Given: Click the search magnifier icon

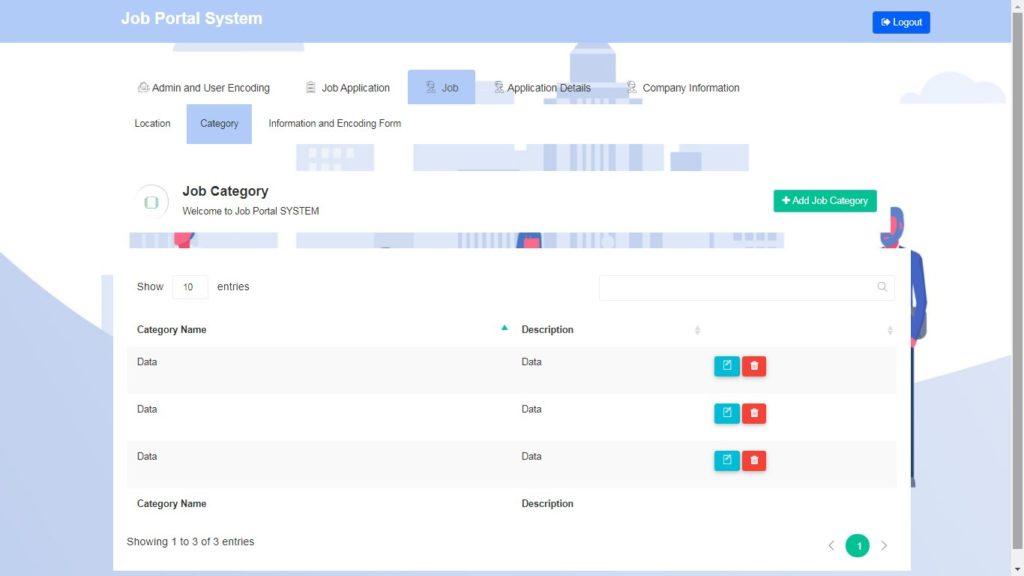Looking at the screenshot, I should point(882,287).
